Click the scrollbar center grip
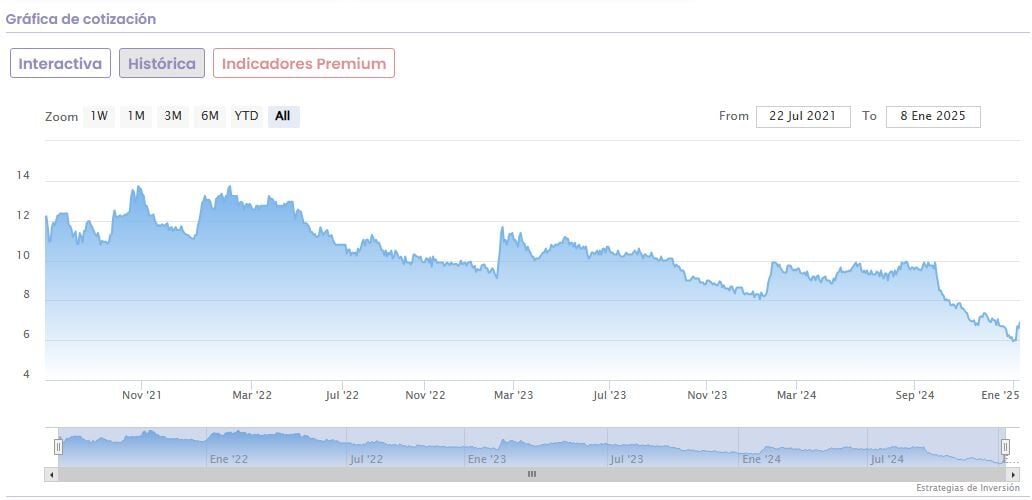This screenshot has height=500, width=1032. (x=532, y=474)
